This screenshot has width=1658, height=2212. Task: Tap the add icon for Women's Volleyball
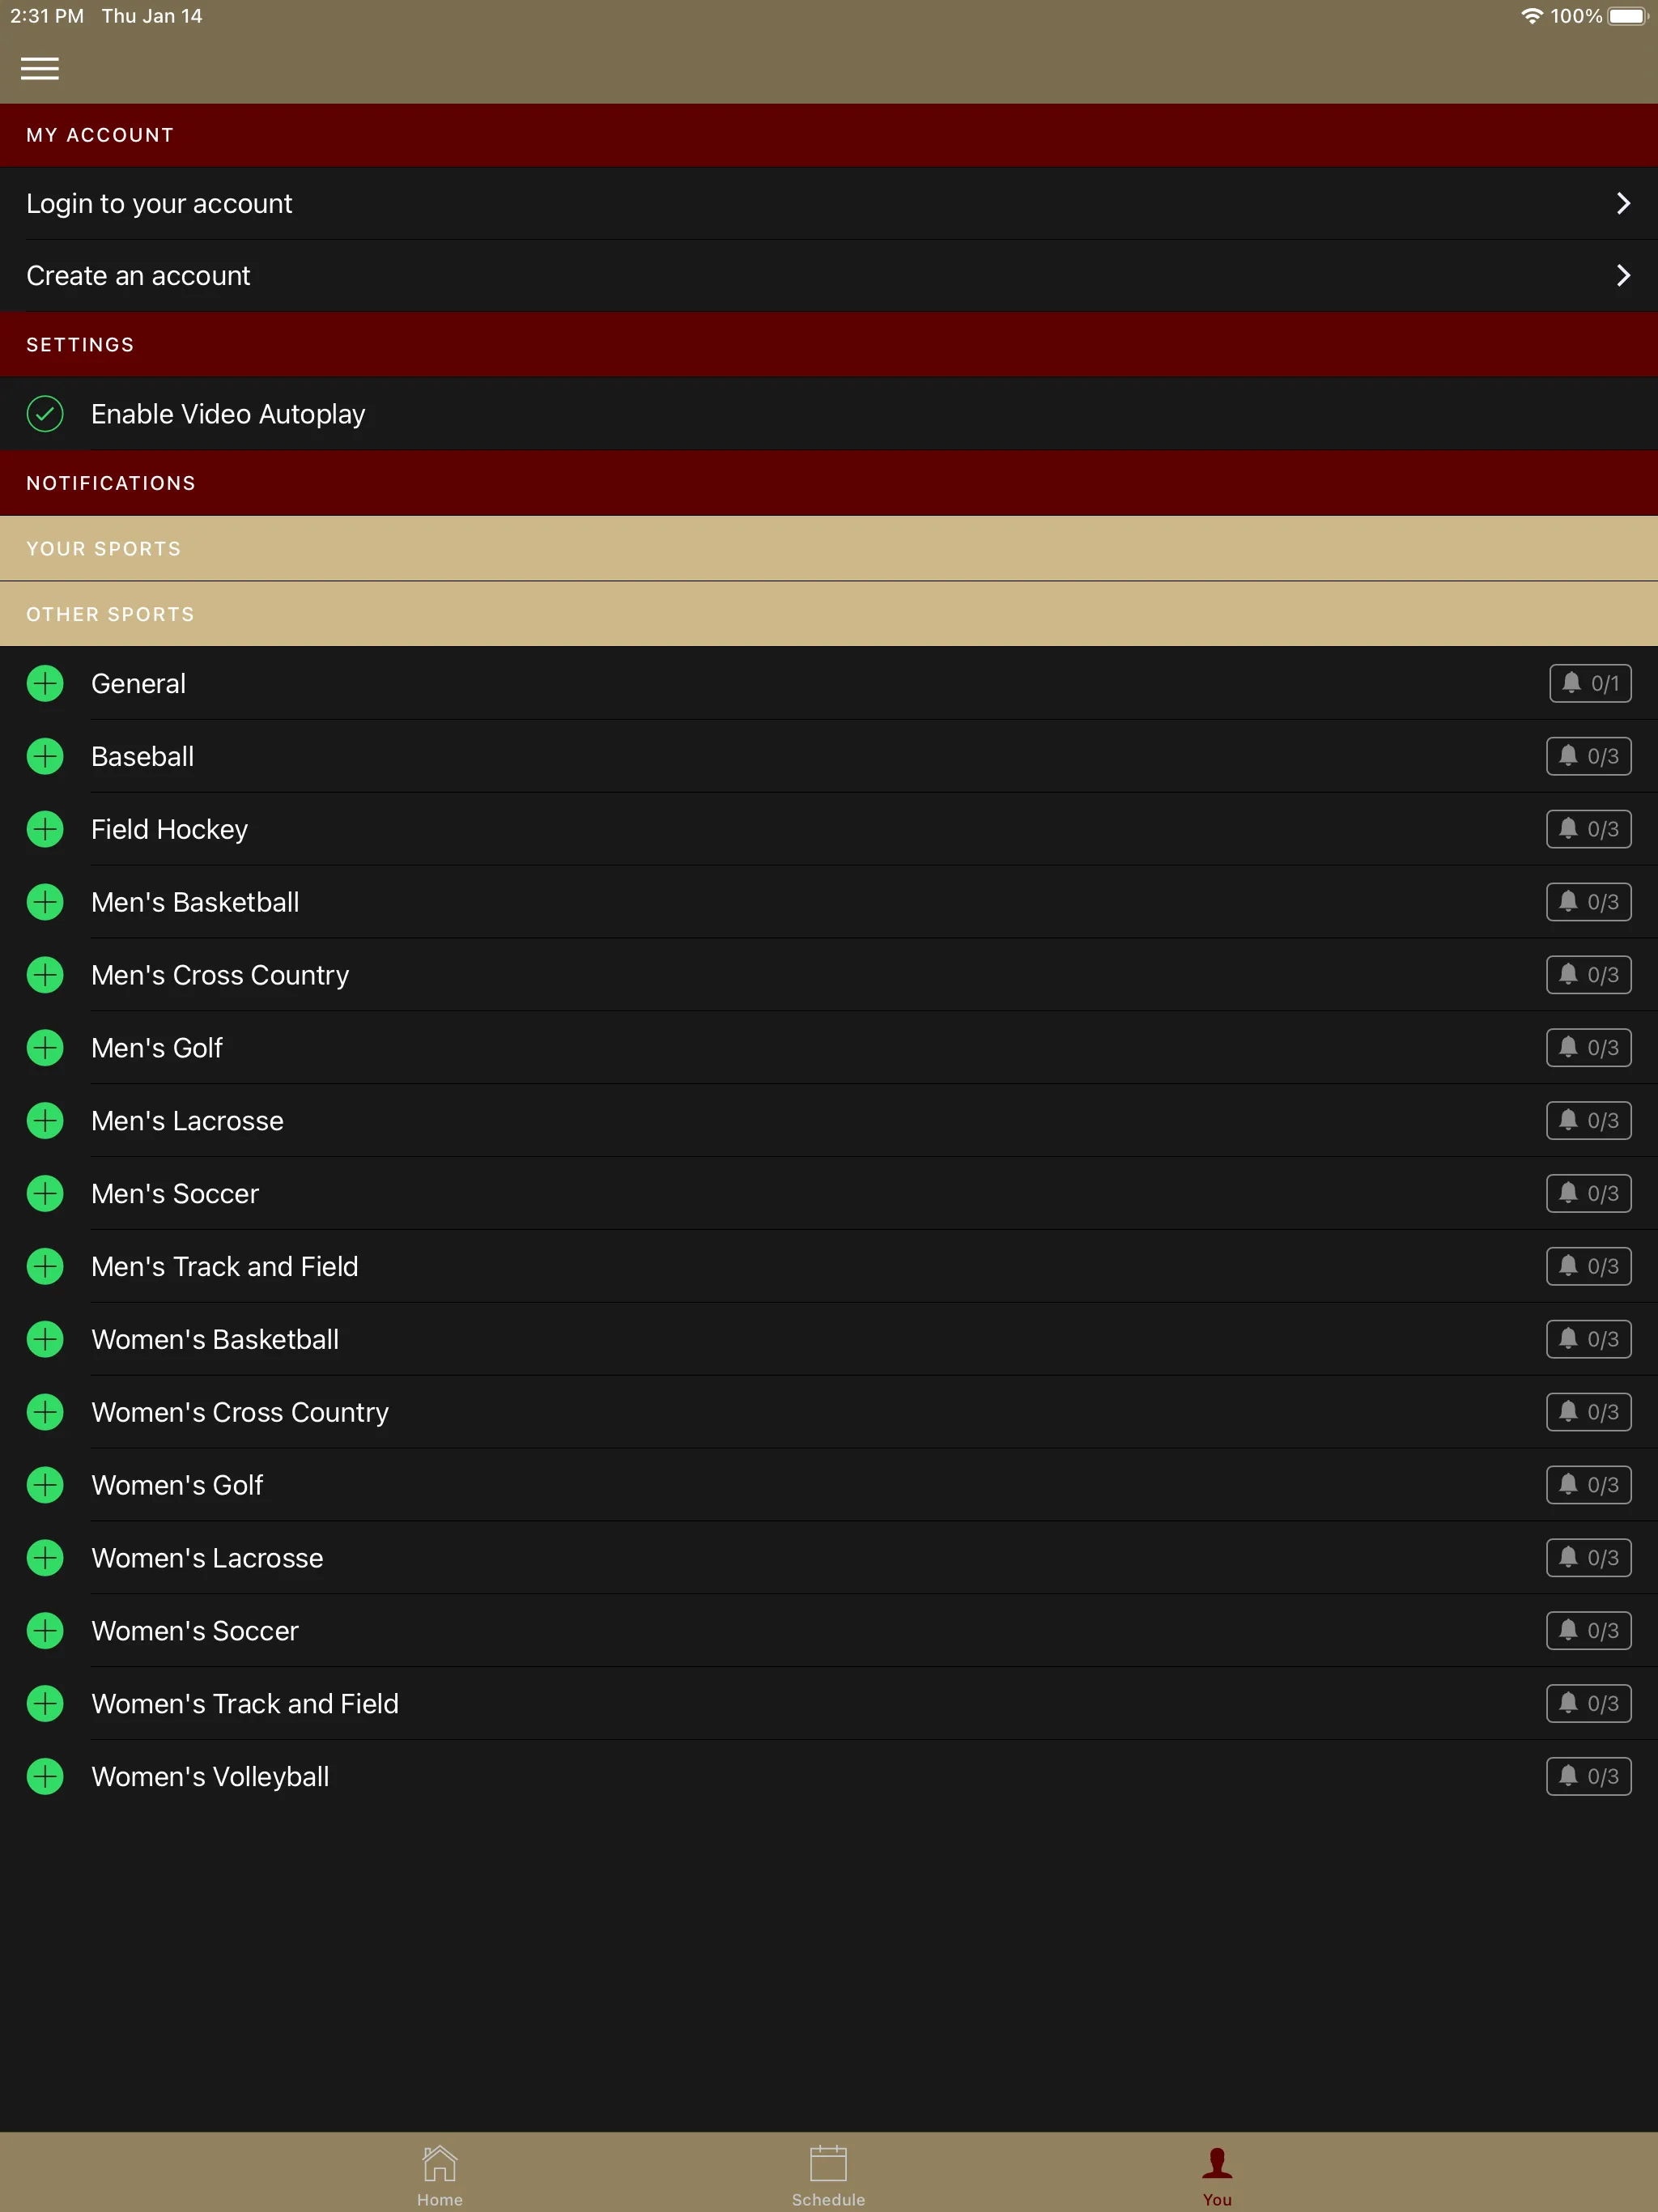45,1775
